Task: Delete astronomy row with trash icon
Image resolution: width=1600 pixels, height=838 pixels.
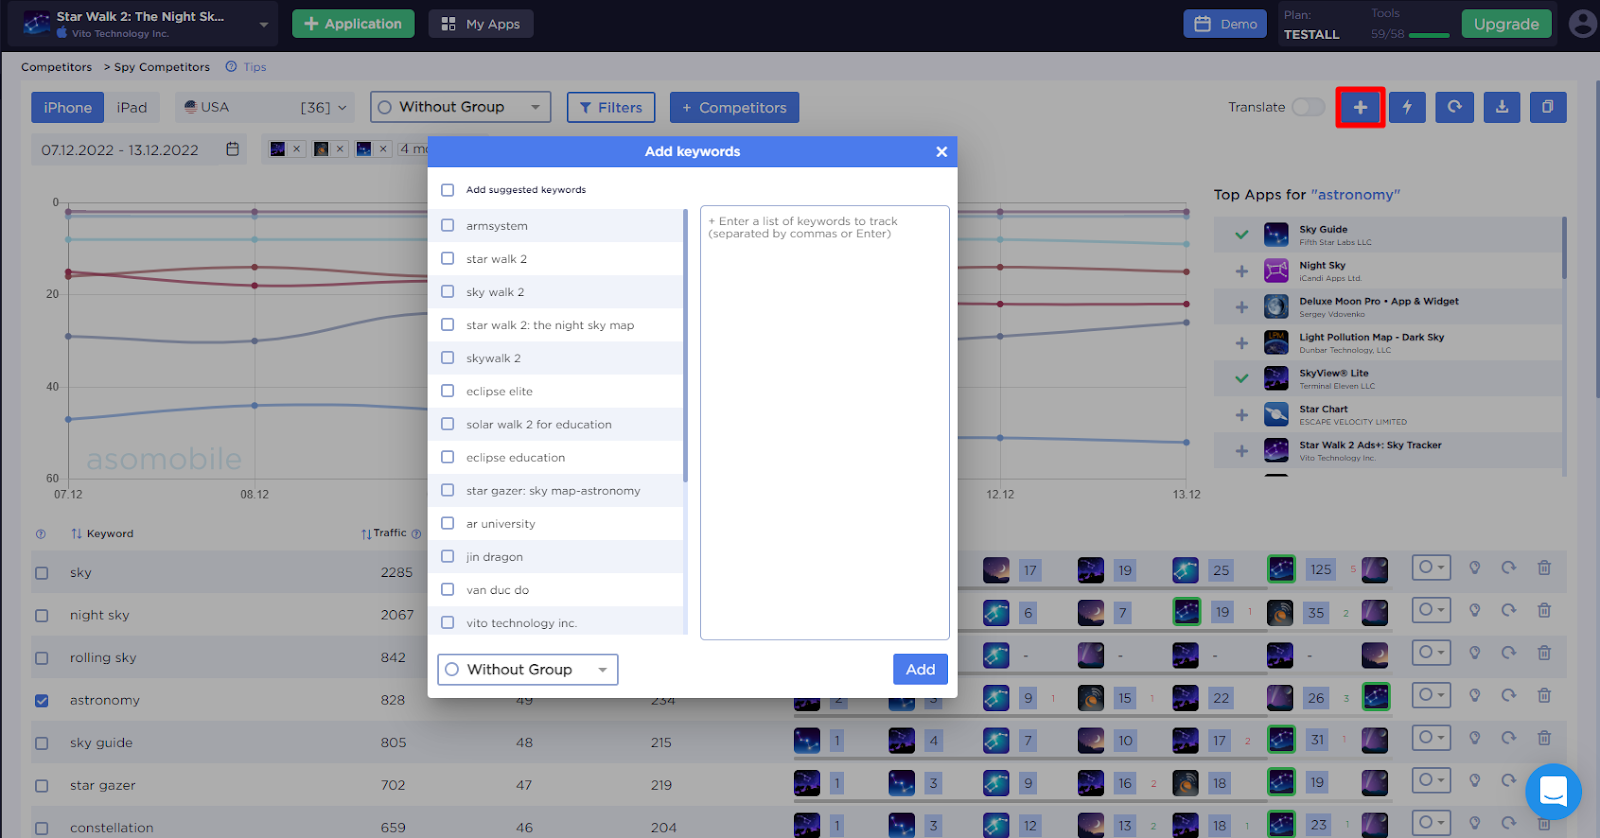Action: [x=1544, y=695]
